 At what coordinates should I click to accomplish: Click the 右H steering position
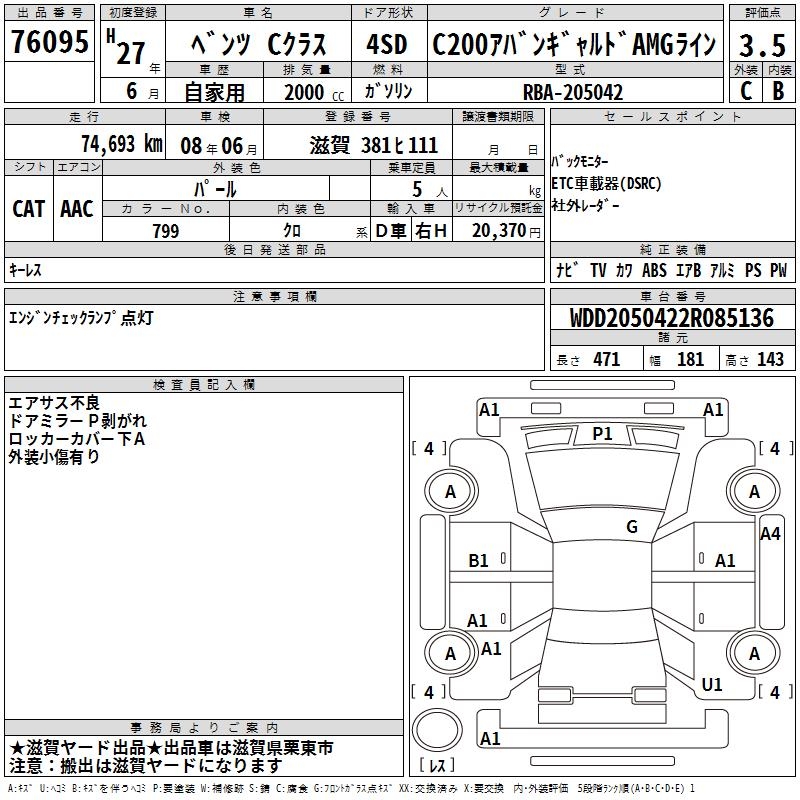pyautogui.click(x=432, y=231)
